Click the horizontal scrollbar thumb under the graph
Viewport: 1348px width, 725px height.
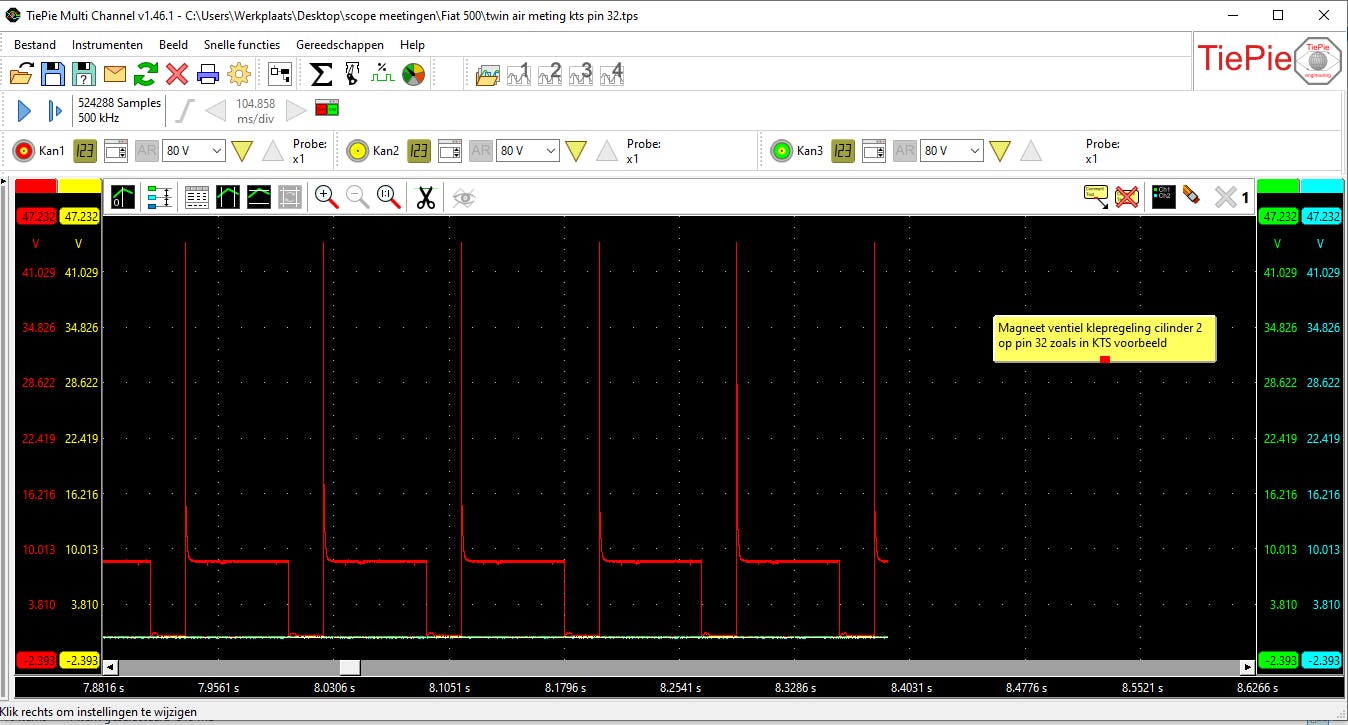coord(349,667)
